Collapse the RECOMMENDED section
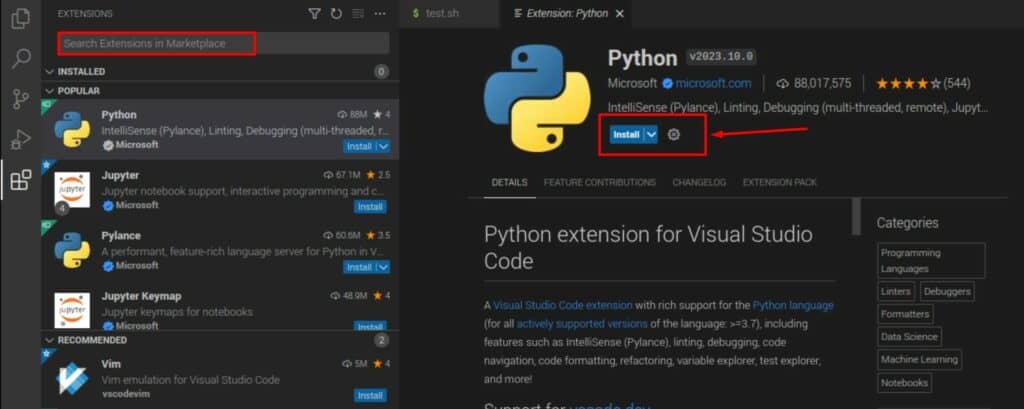This screenshot has height=409, width=1024. point(221,340)
